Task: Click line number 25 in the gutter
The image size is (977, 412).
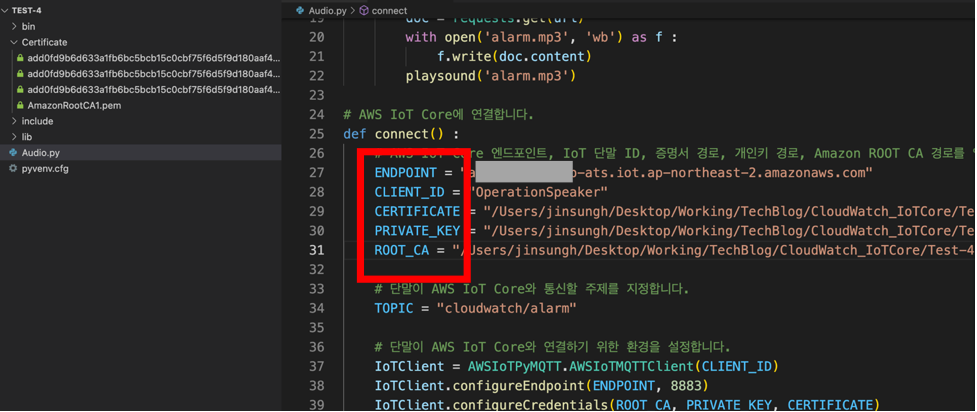Action: click(317, 134)
